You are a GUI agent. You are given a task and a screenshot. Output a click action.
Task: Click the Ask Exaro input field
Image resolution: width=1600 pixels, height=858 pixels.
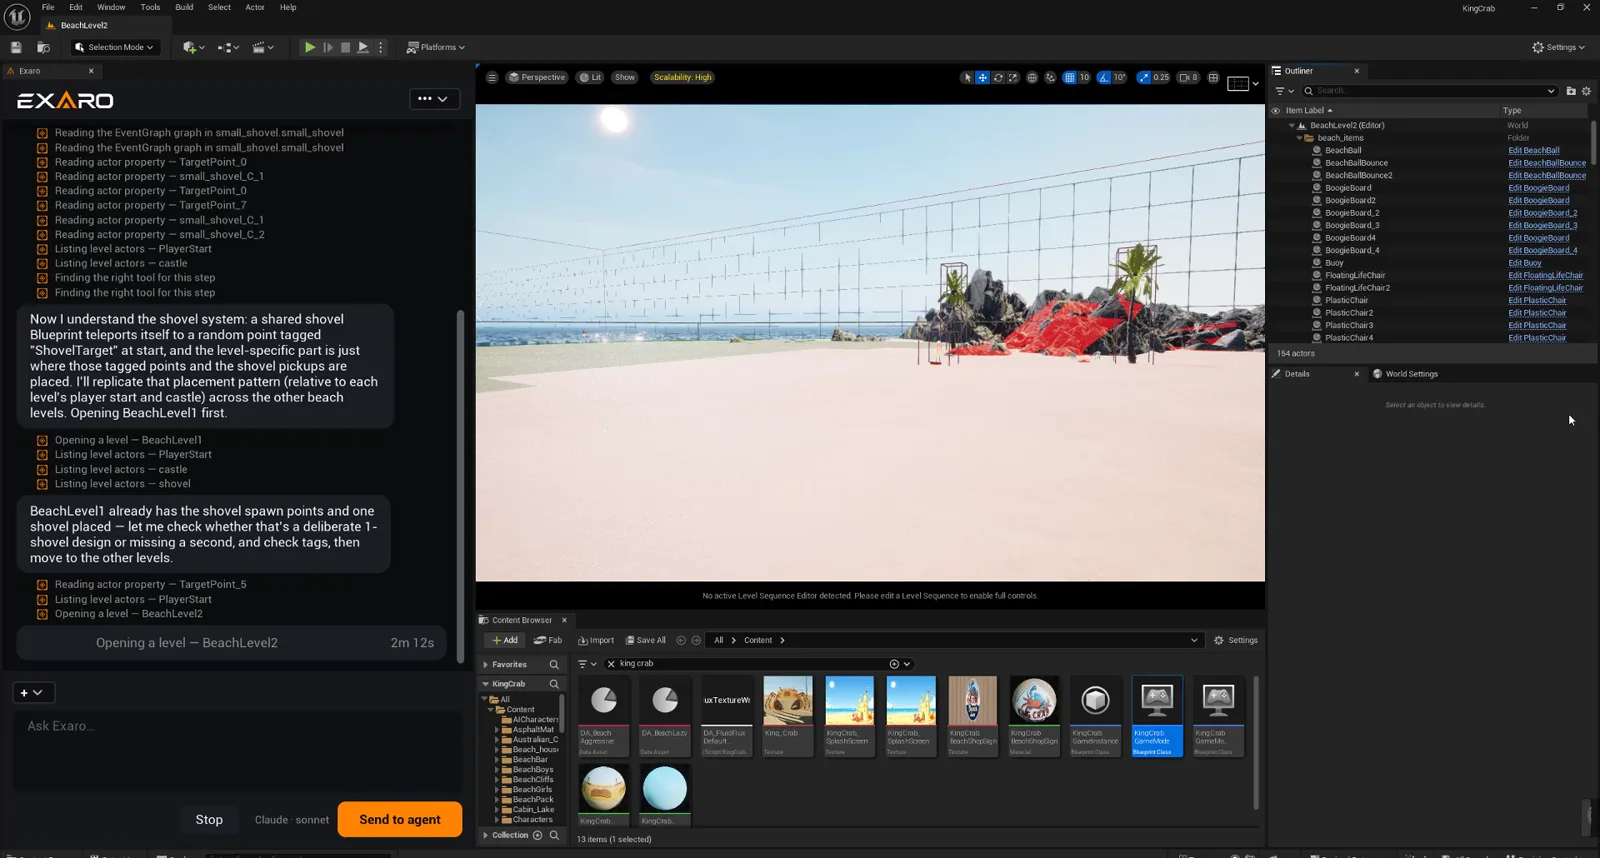tap(237, 750)
